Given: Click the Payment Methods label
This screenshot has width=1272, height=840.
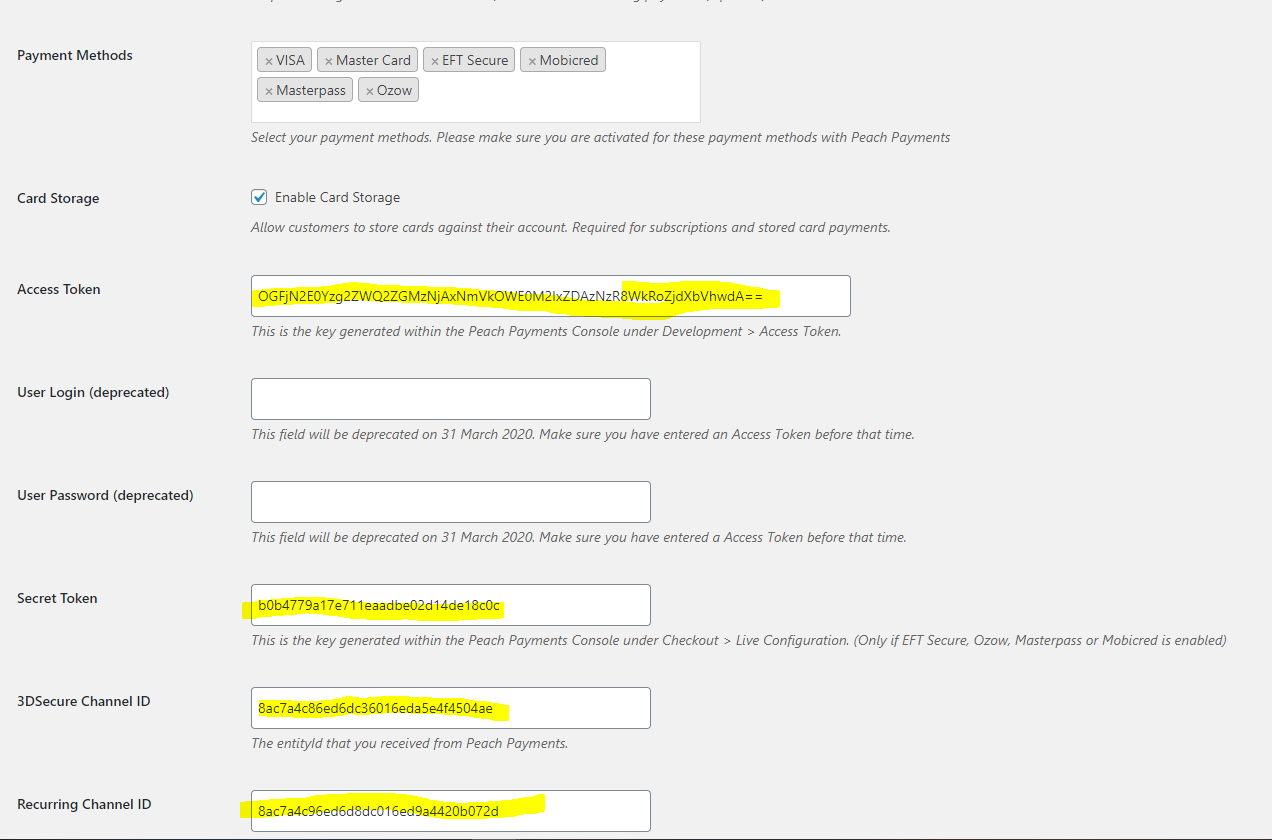Looking at the screenshot, I should click(x=75, y=55).
